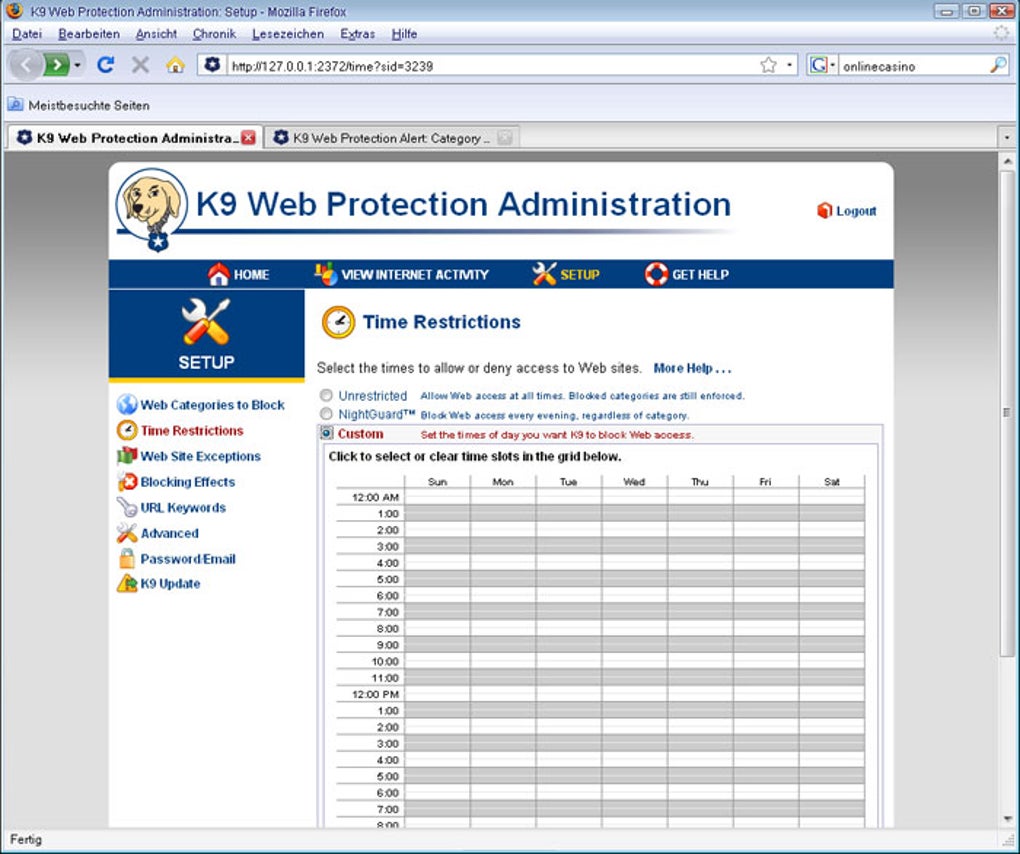This screenshot has width=1020, height=854.
Task: Go to the browser home page icon
Action: tap(175, 64)
